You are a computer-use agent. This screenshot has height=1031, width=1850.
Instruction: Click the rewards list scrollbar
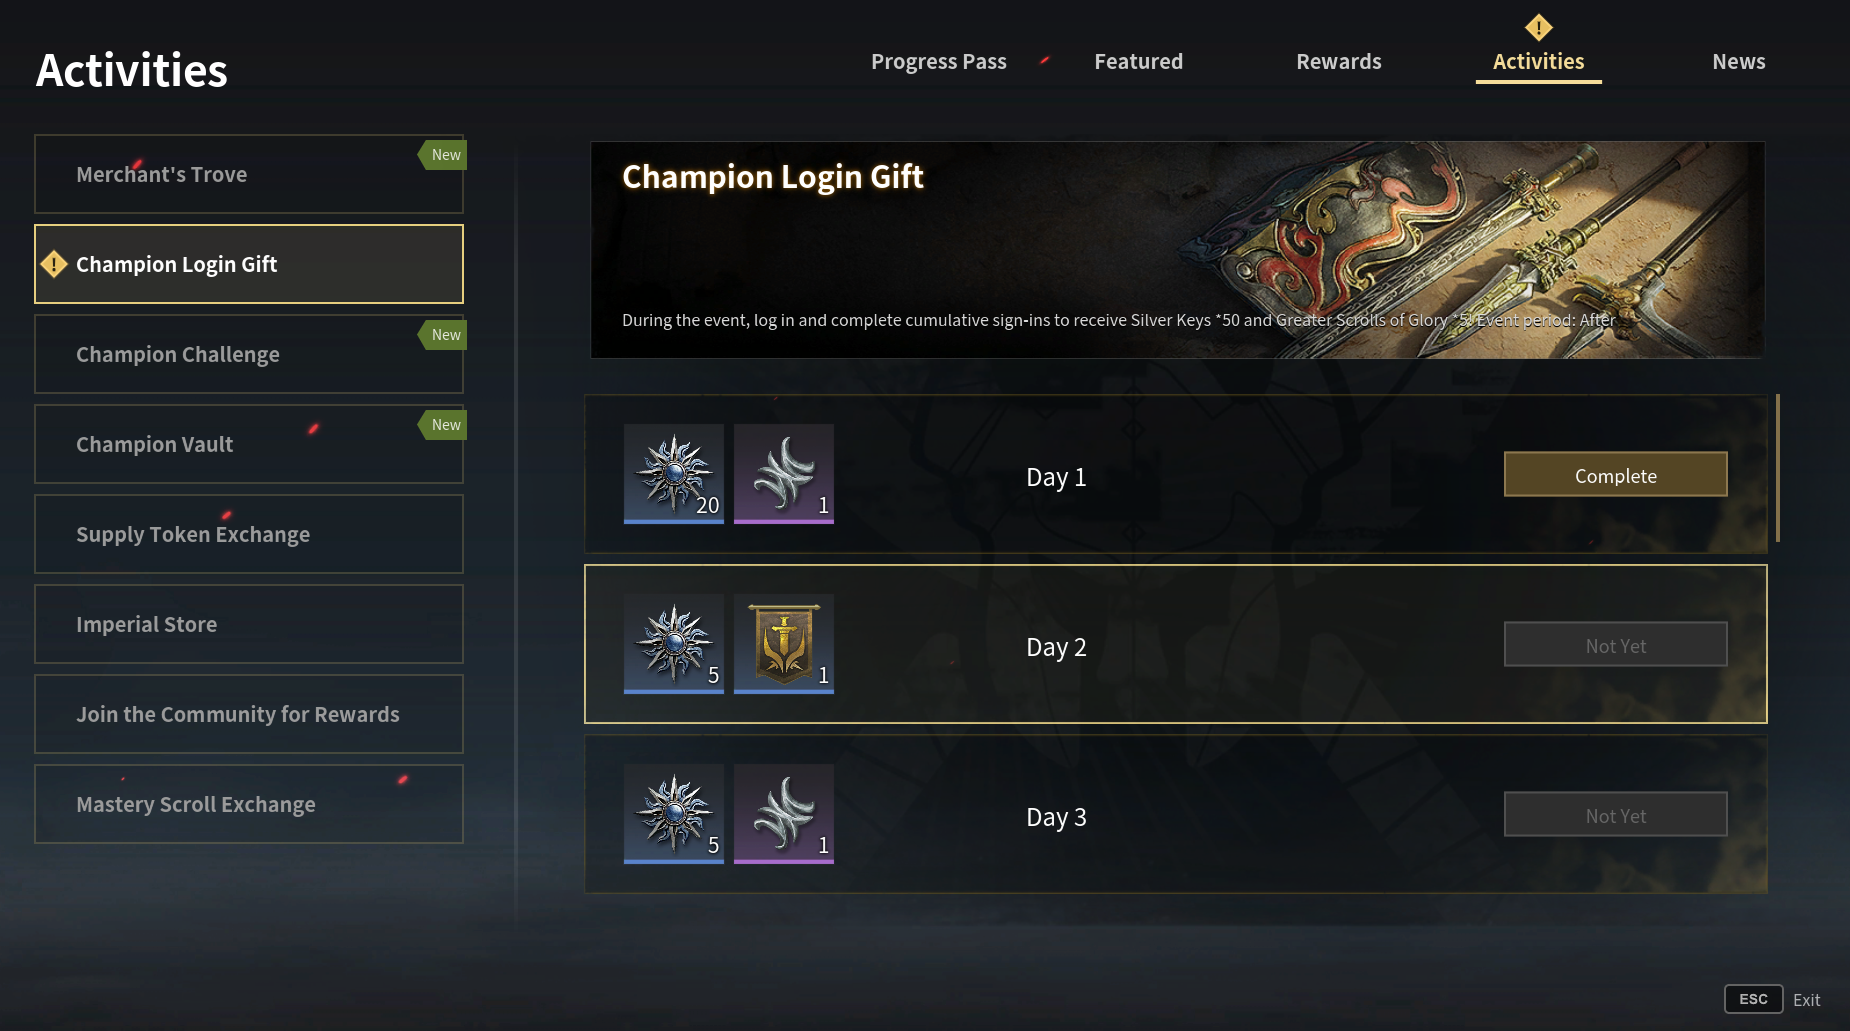point(1777,468)
